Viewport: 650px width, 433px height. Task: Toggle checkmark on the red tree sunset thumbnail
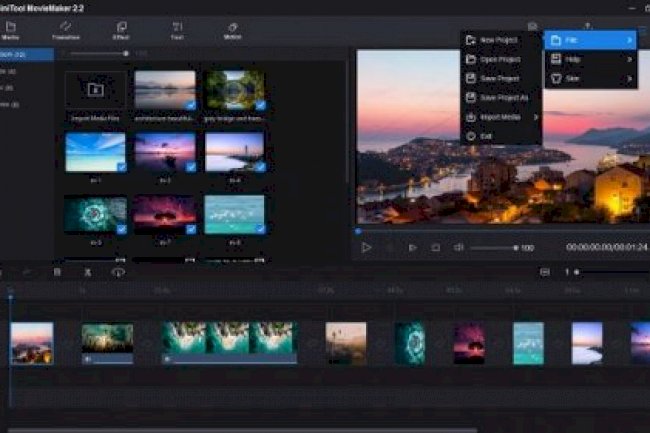pyautogui.click(x=191, y=229)
